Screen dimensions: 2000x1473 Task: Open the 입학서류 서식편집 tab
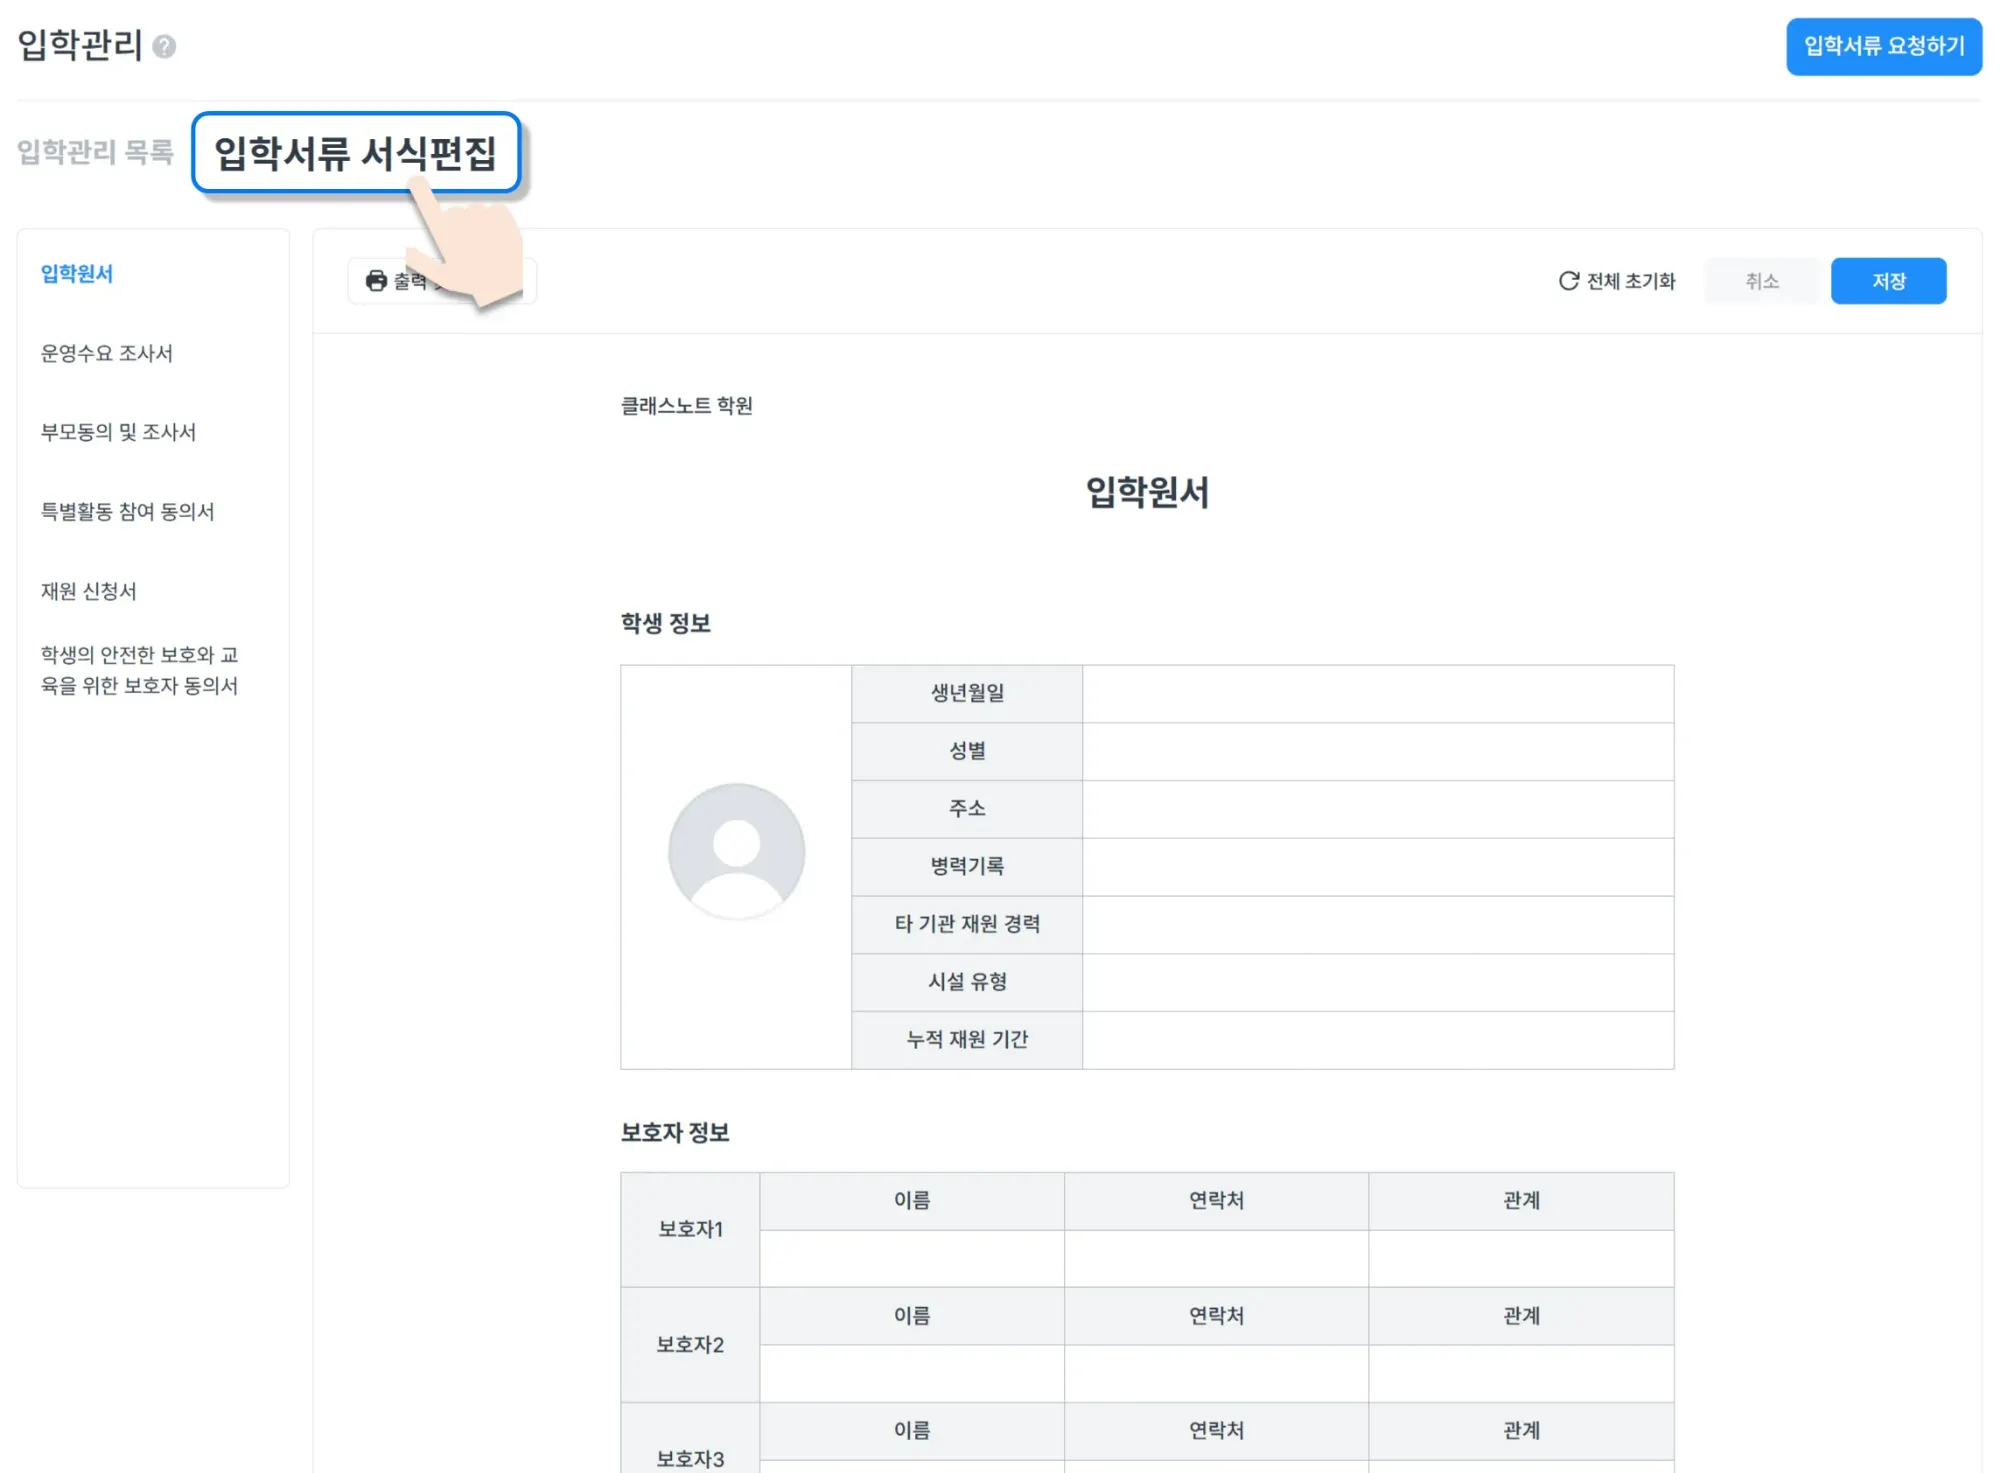[356, 153]
